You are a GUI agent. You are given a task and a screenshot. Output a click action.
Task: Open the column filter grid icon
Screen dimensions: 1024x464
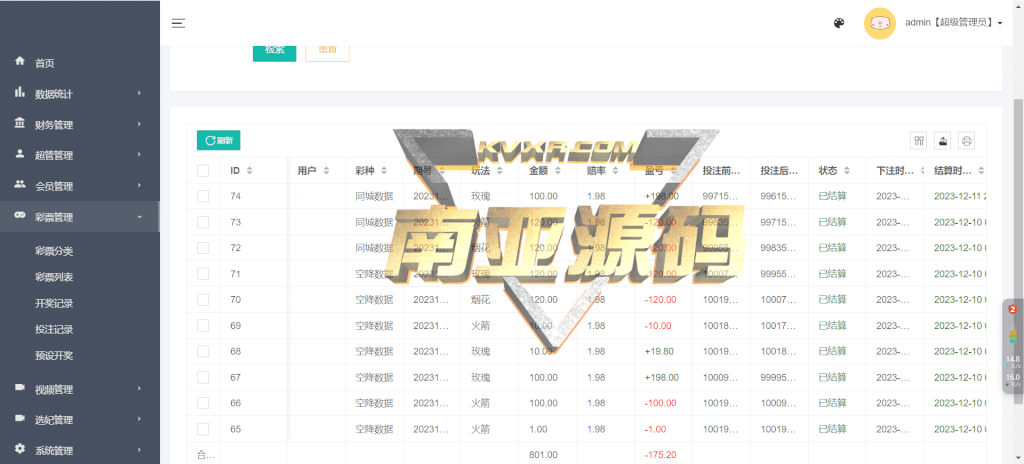(x=920, y=141)
